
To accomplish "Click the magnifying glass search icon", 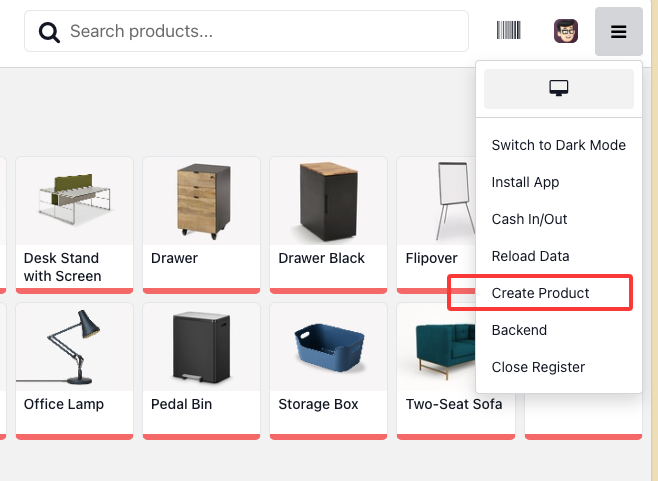I will 49,32.
